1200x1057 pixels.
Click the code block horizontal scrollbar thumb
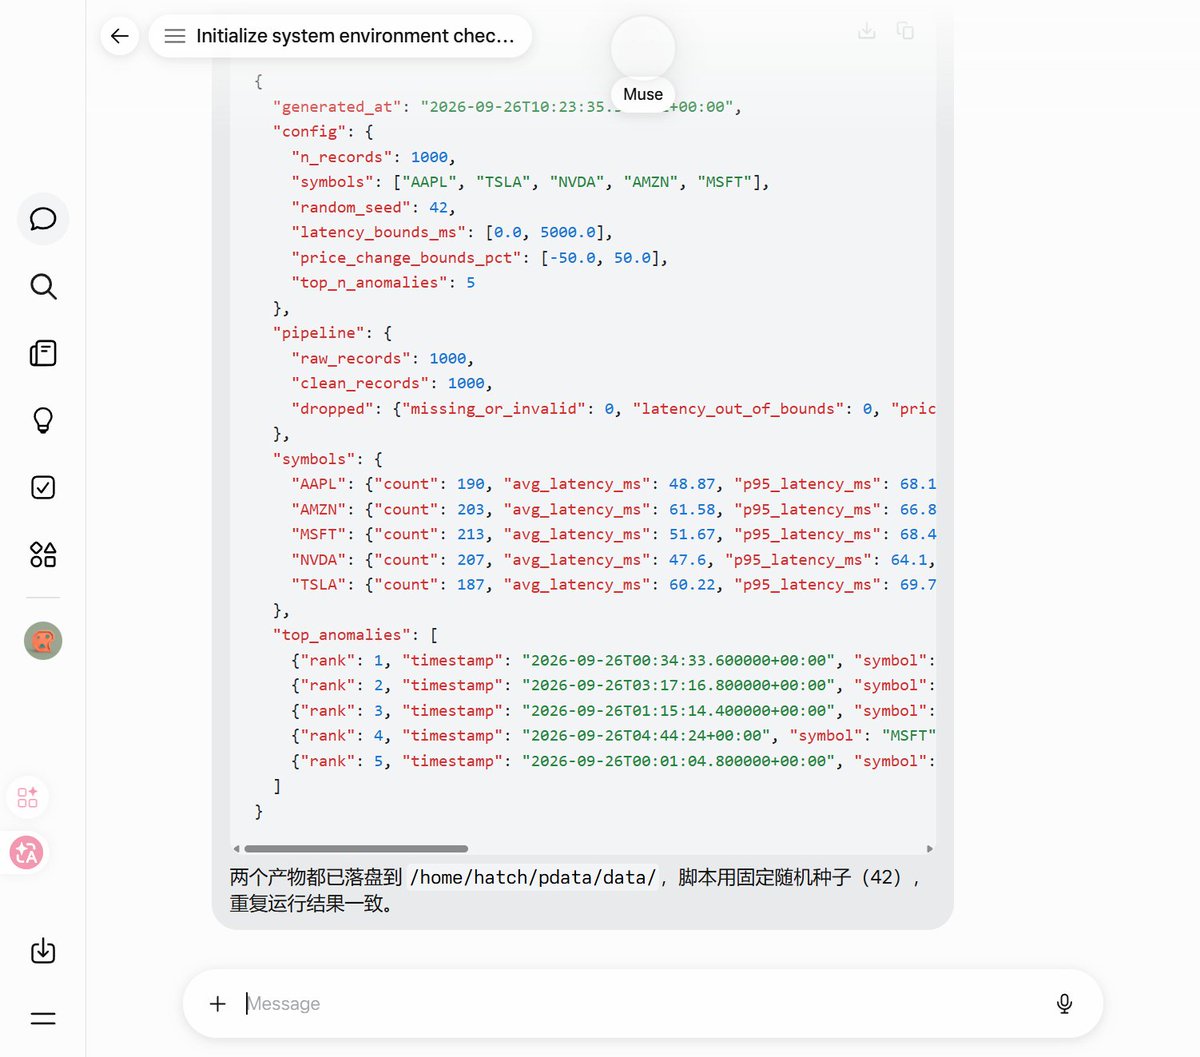tap(356, 849)
